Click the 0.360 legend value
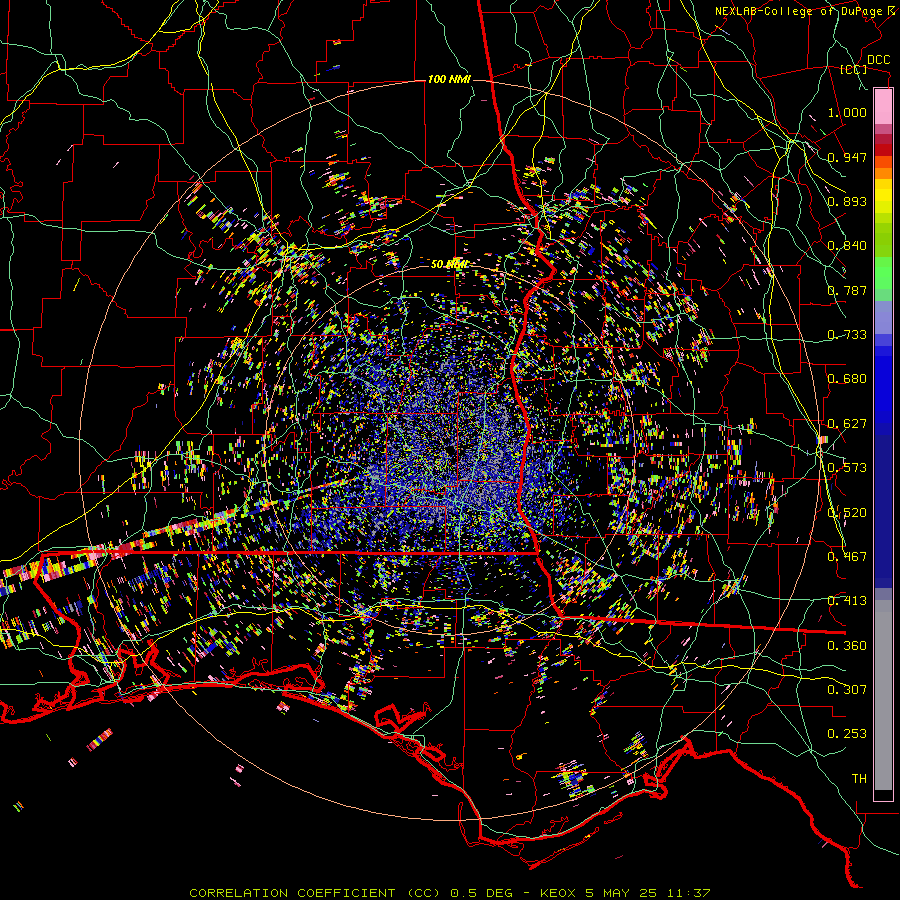The width and height of the screenshot is (900, 900). (x=847, y=646)
